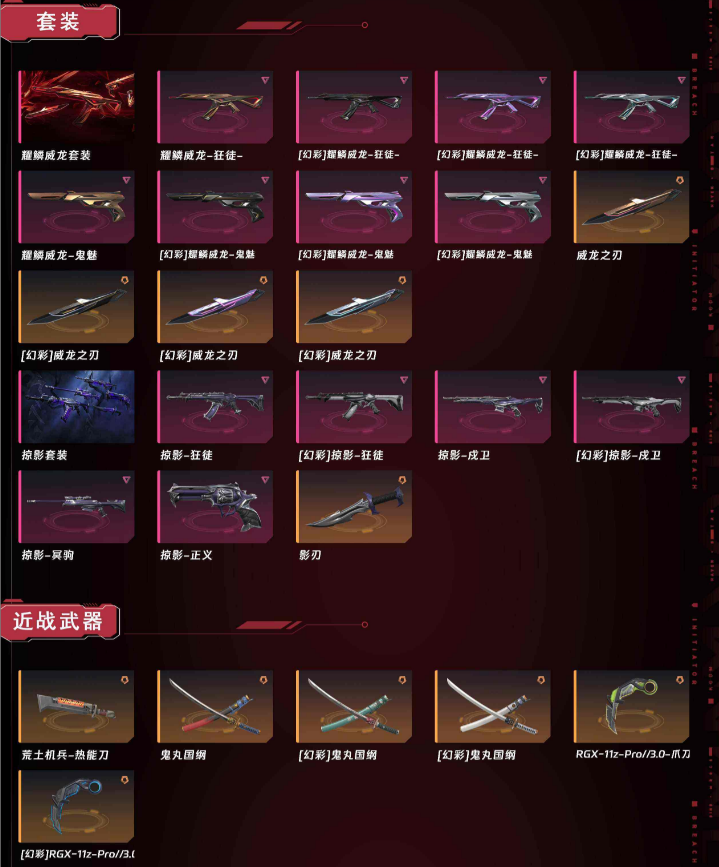Pick the green RGX-11z-Pro//3.0-爪刀 karambit

[x=632, y=707]
